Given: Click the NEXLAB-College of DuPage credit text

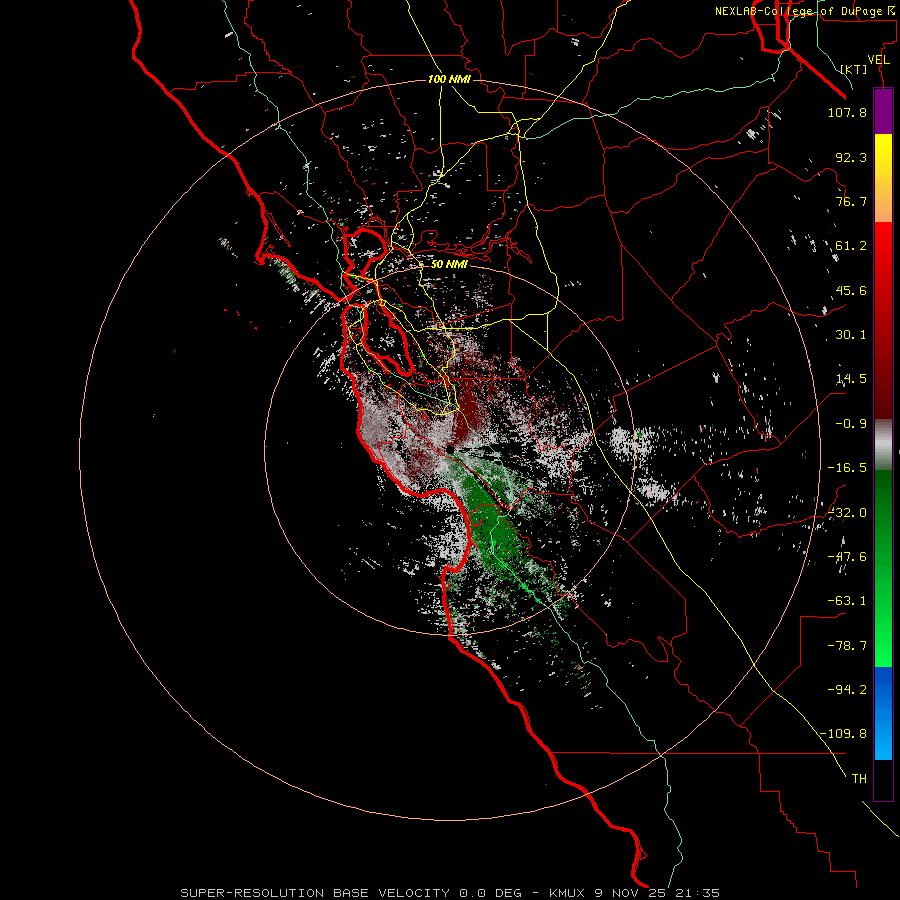Looking at the screenshot, I should tap(806, 11).
